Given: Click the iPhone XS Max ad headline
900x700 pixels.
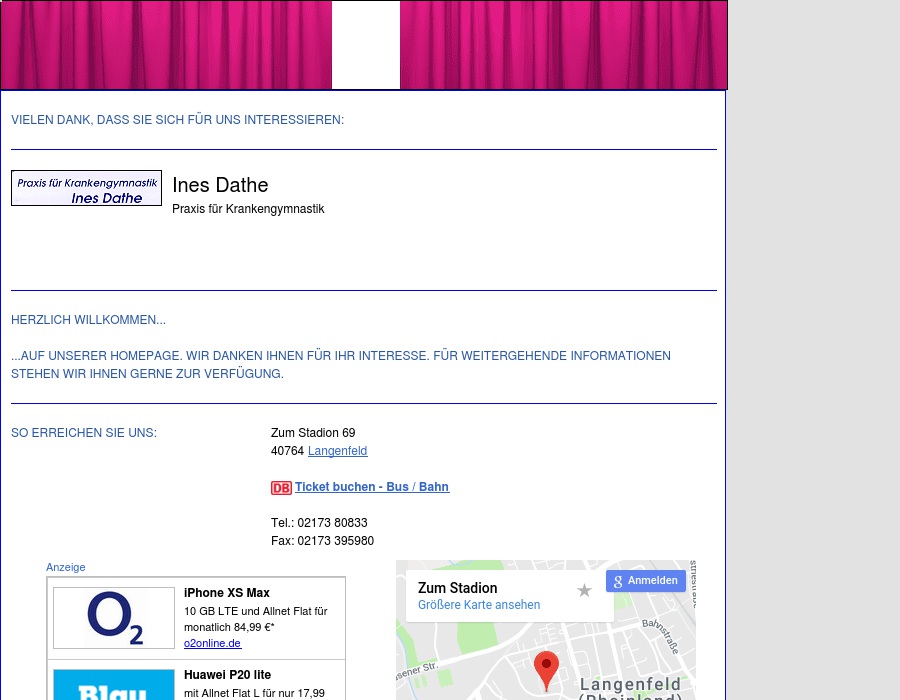Looking at the screenshot, I should 227,592.
